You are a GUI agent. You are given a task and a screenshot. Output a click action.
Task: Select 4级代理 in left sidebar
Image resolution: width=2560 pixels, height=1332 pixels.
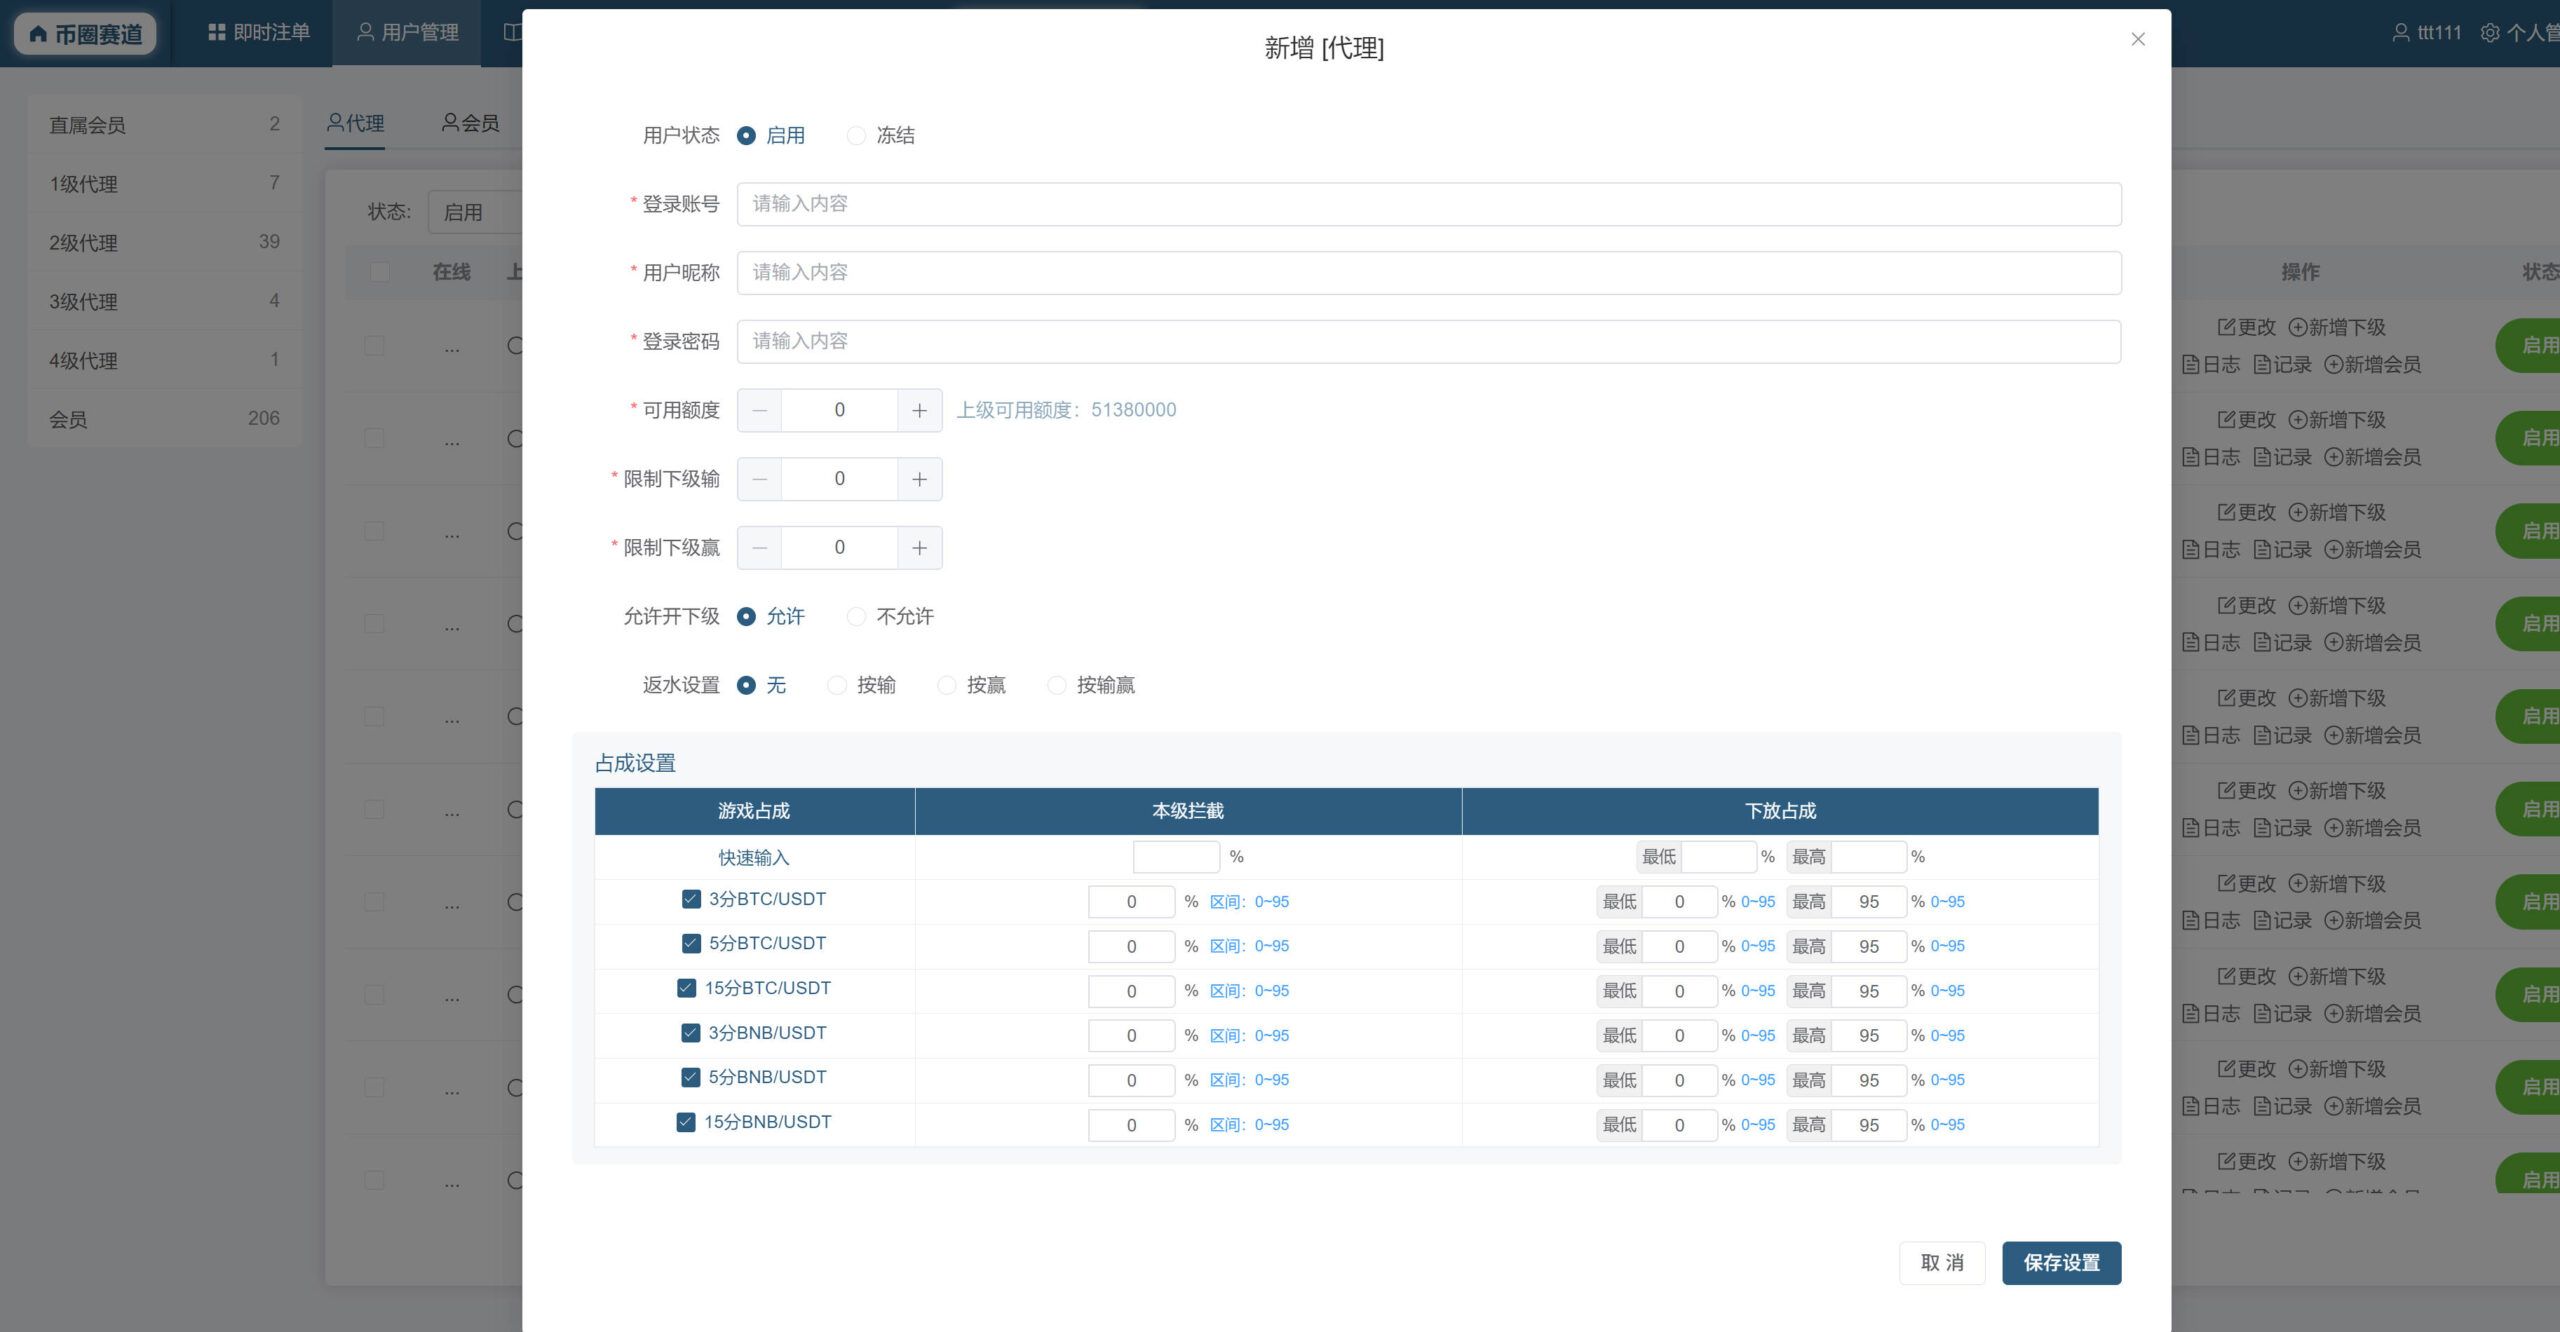coord(164,360)
